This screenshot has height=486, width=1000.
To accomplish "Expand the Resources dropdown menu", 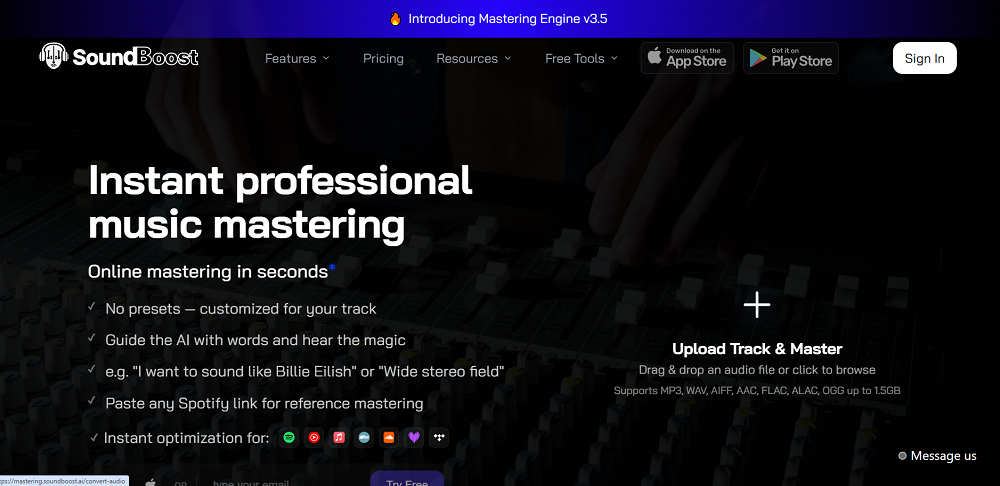I will pos(474,58).
